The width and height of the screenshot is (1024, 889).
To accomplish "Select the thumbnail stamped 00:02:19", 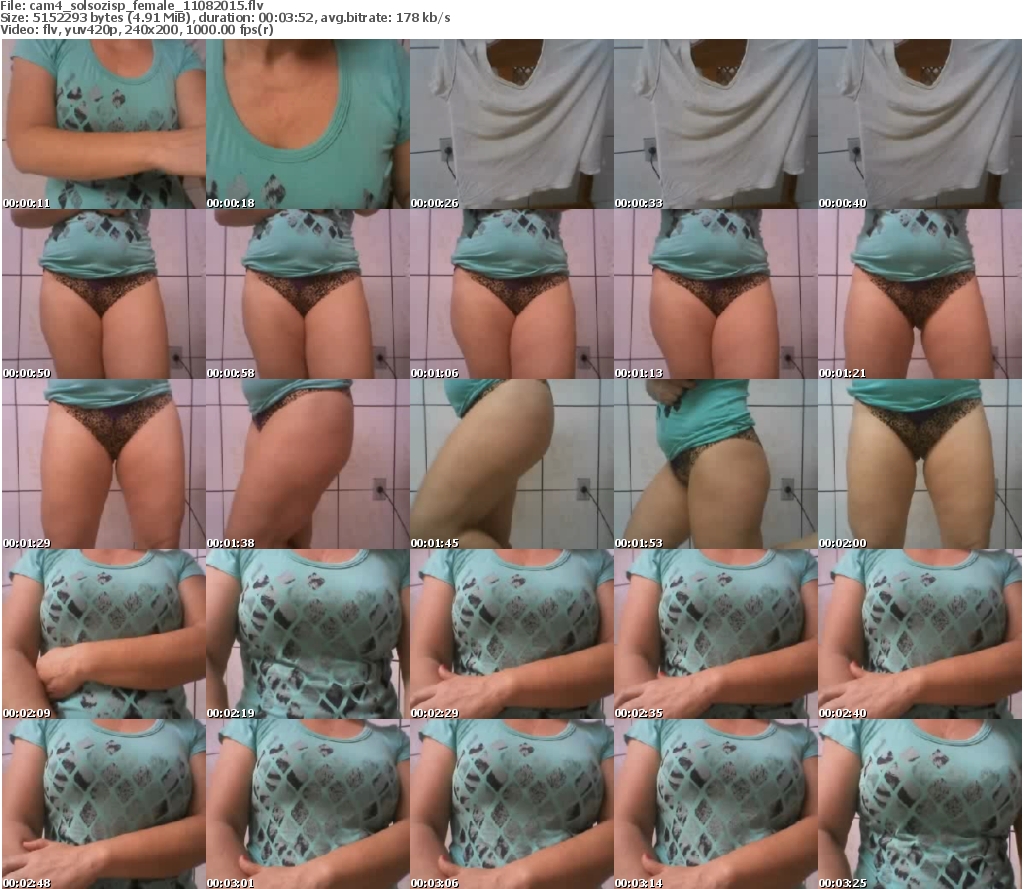I will click(x=308, y=634).
